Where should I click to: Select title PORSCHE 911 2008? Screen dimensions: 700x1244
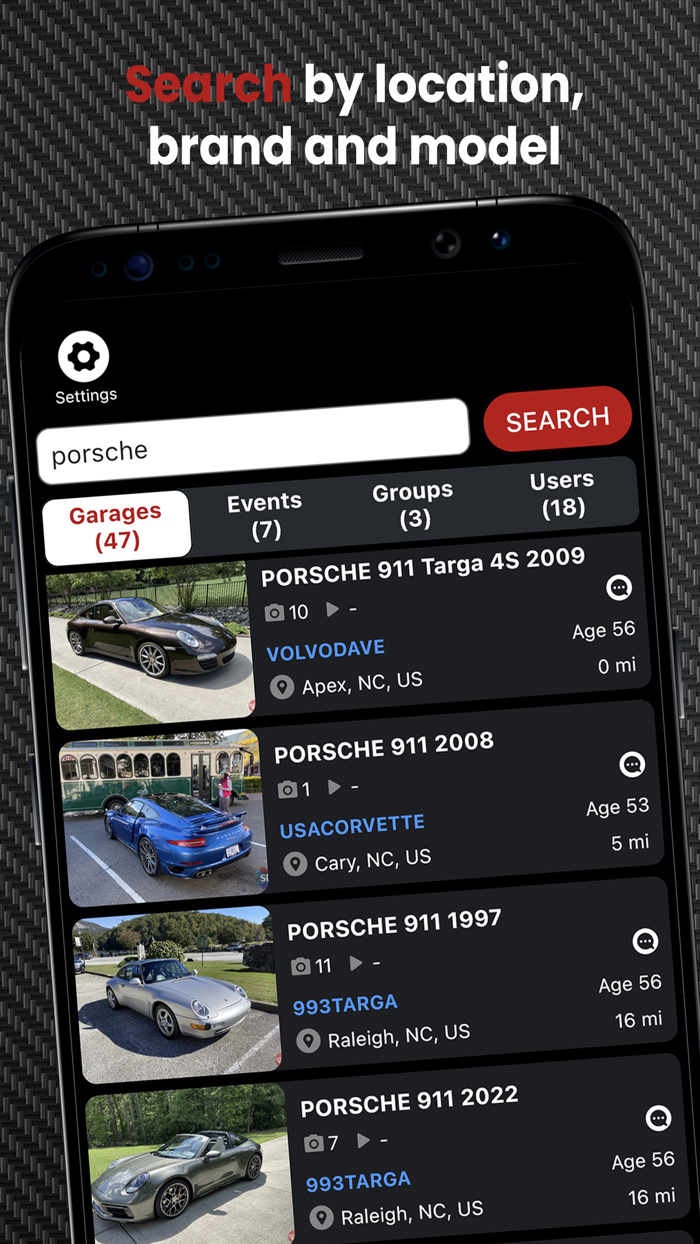tap(384, 747)
